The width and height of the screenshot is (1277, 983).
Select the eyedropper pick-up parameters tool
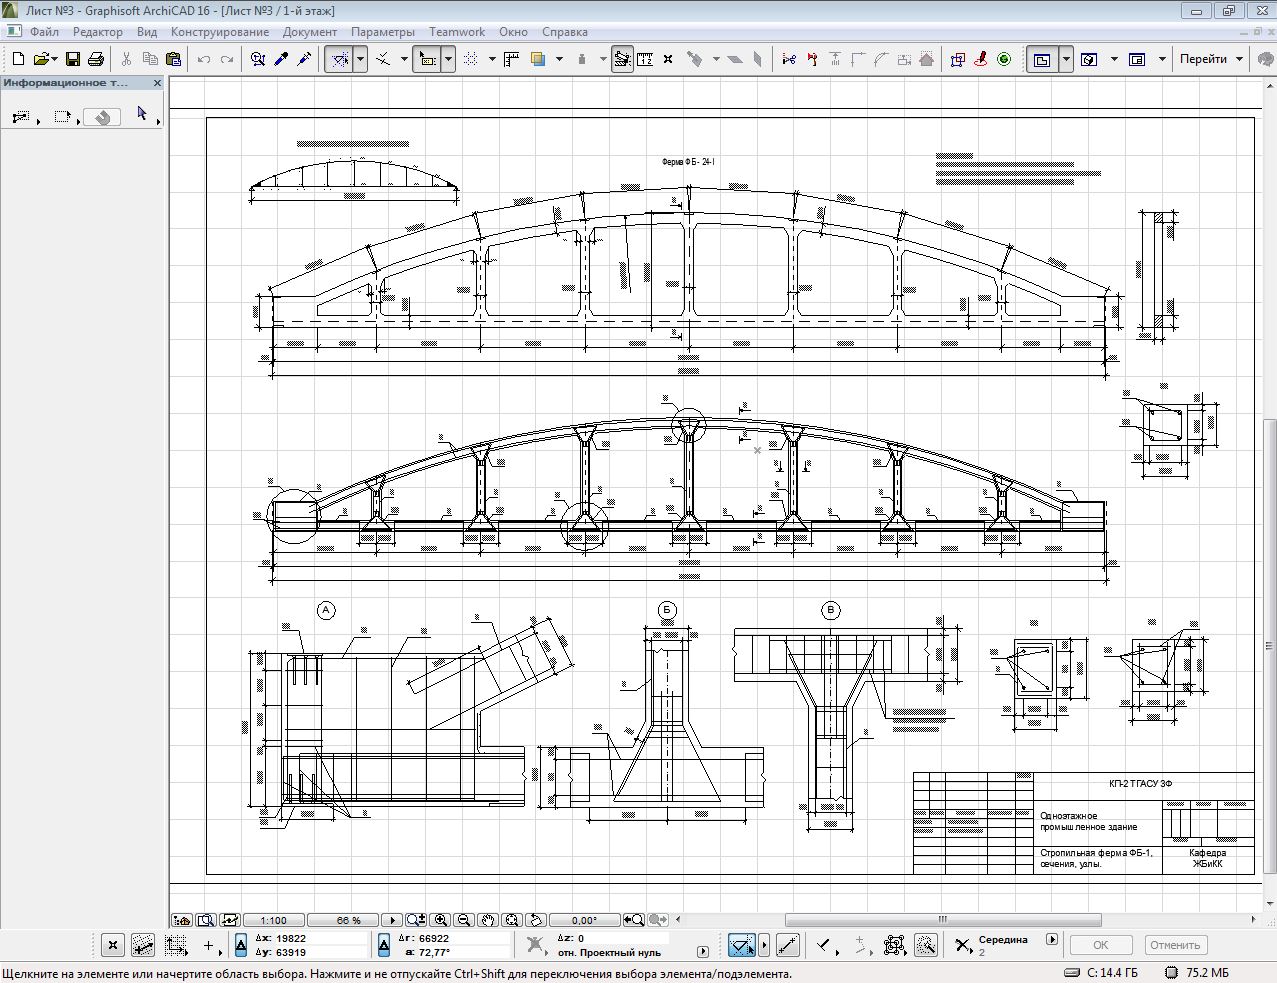pyautogui.click(x=281, y=60)
